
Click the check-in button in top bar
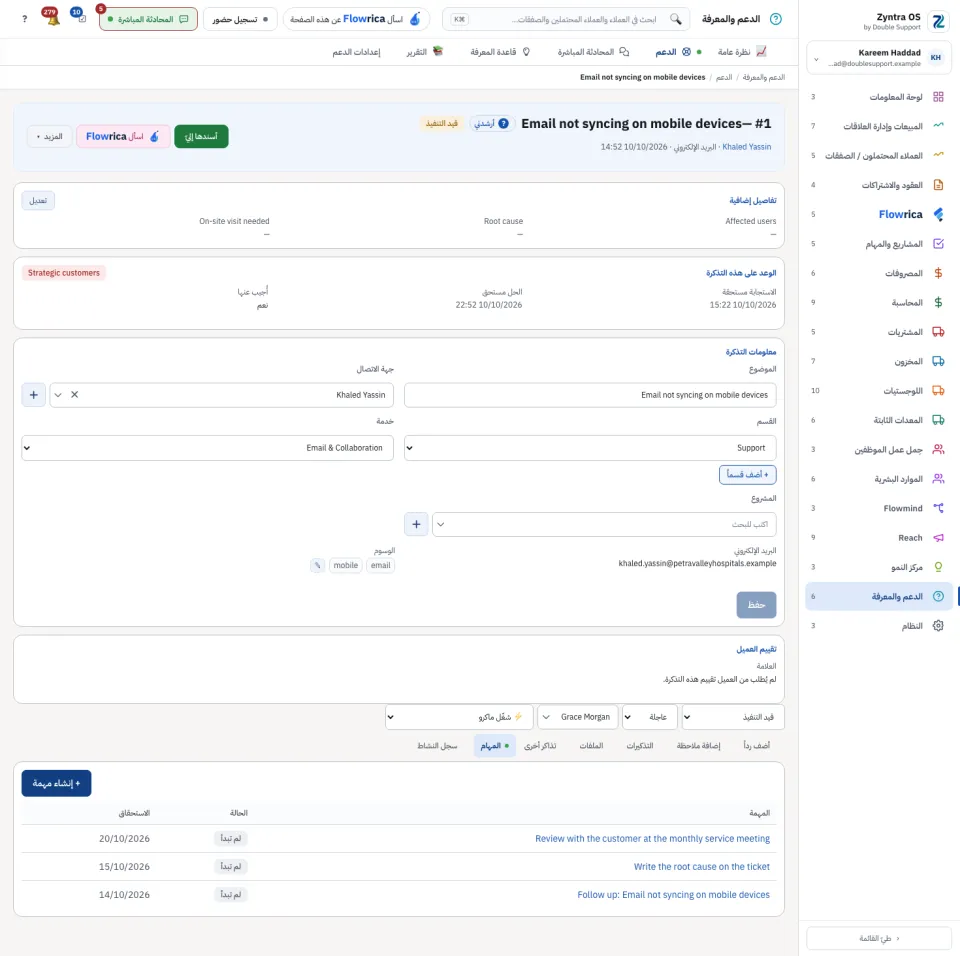pos(240,20)
